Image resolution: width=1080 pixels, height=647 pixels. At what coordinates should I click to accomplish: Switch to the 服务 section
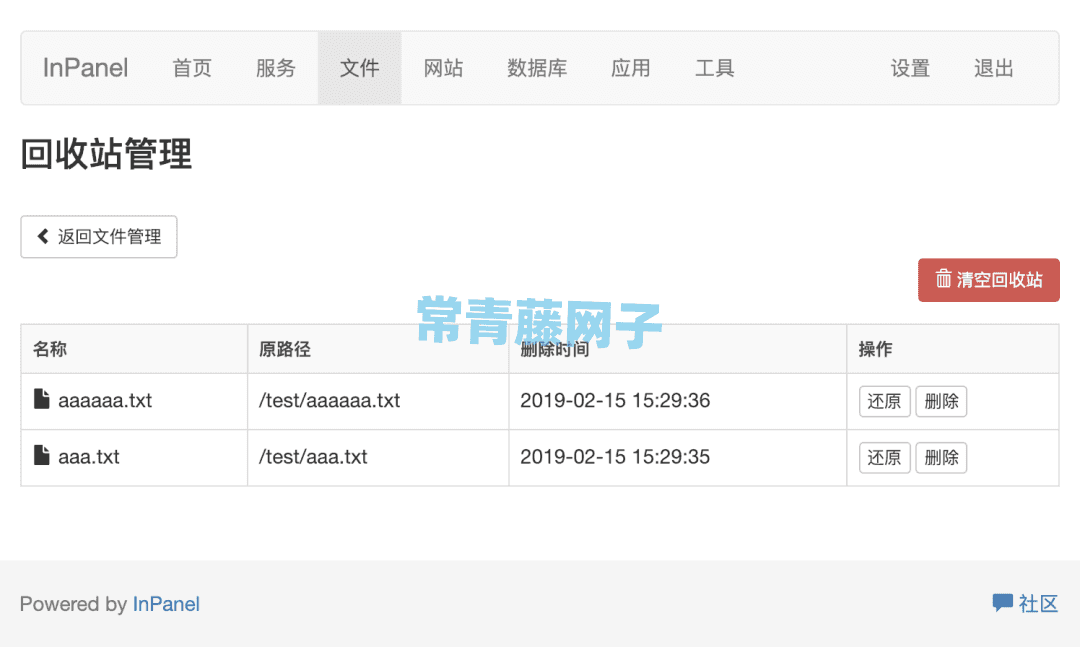tap(276, 68)
